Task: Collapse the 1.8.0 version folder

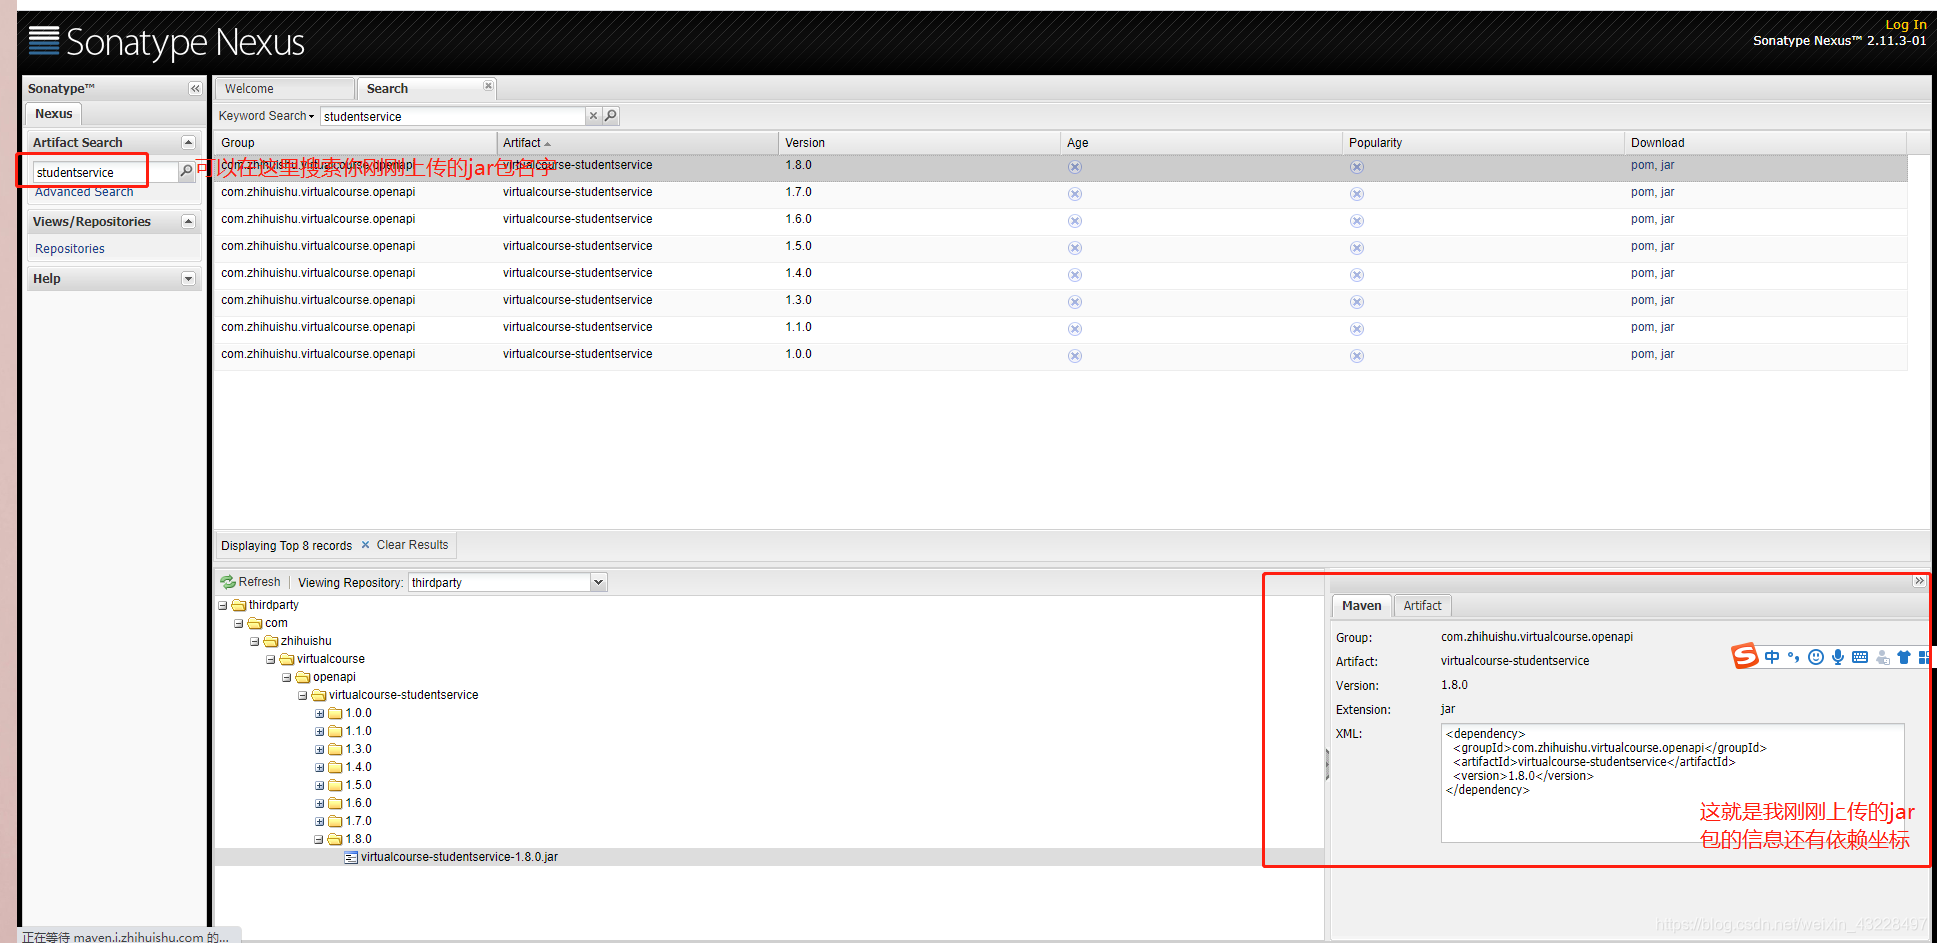Action: 320,840
